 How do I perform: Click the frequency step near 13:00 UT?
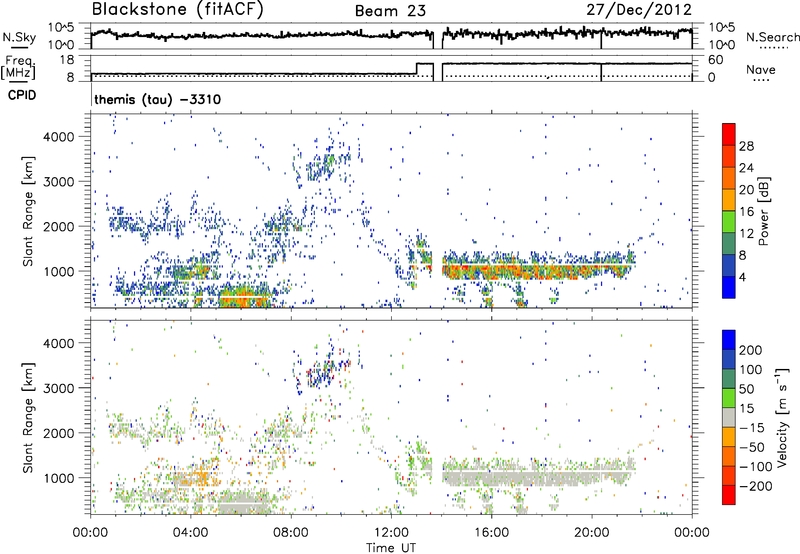click(x=417, y=69)
